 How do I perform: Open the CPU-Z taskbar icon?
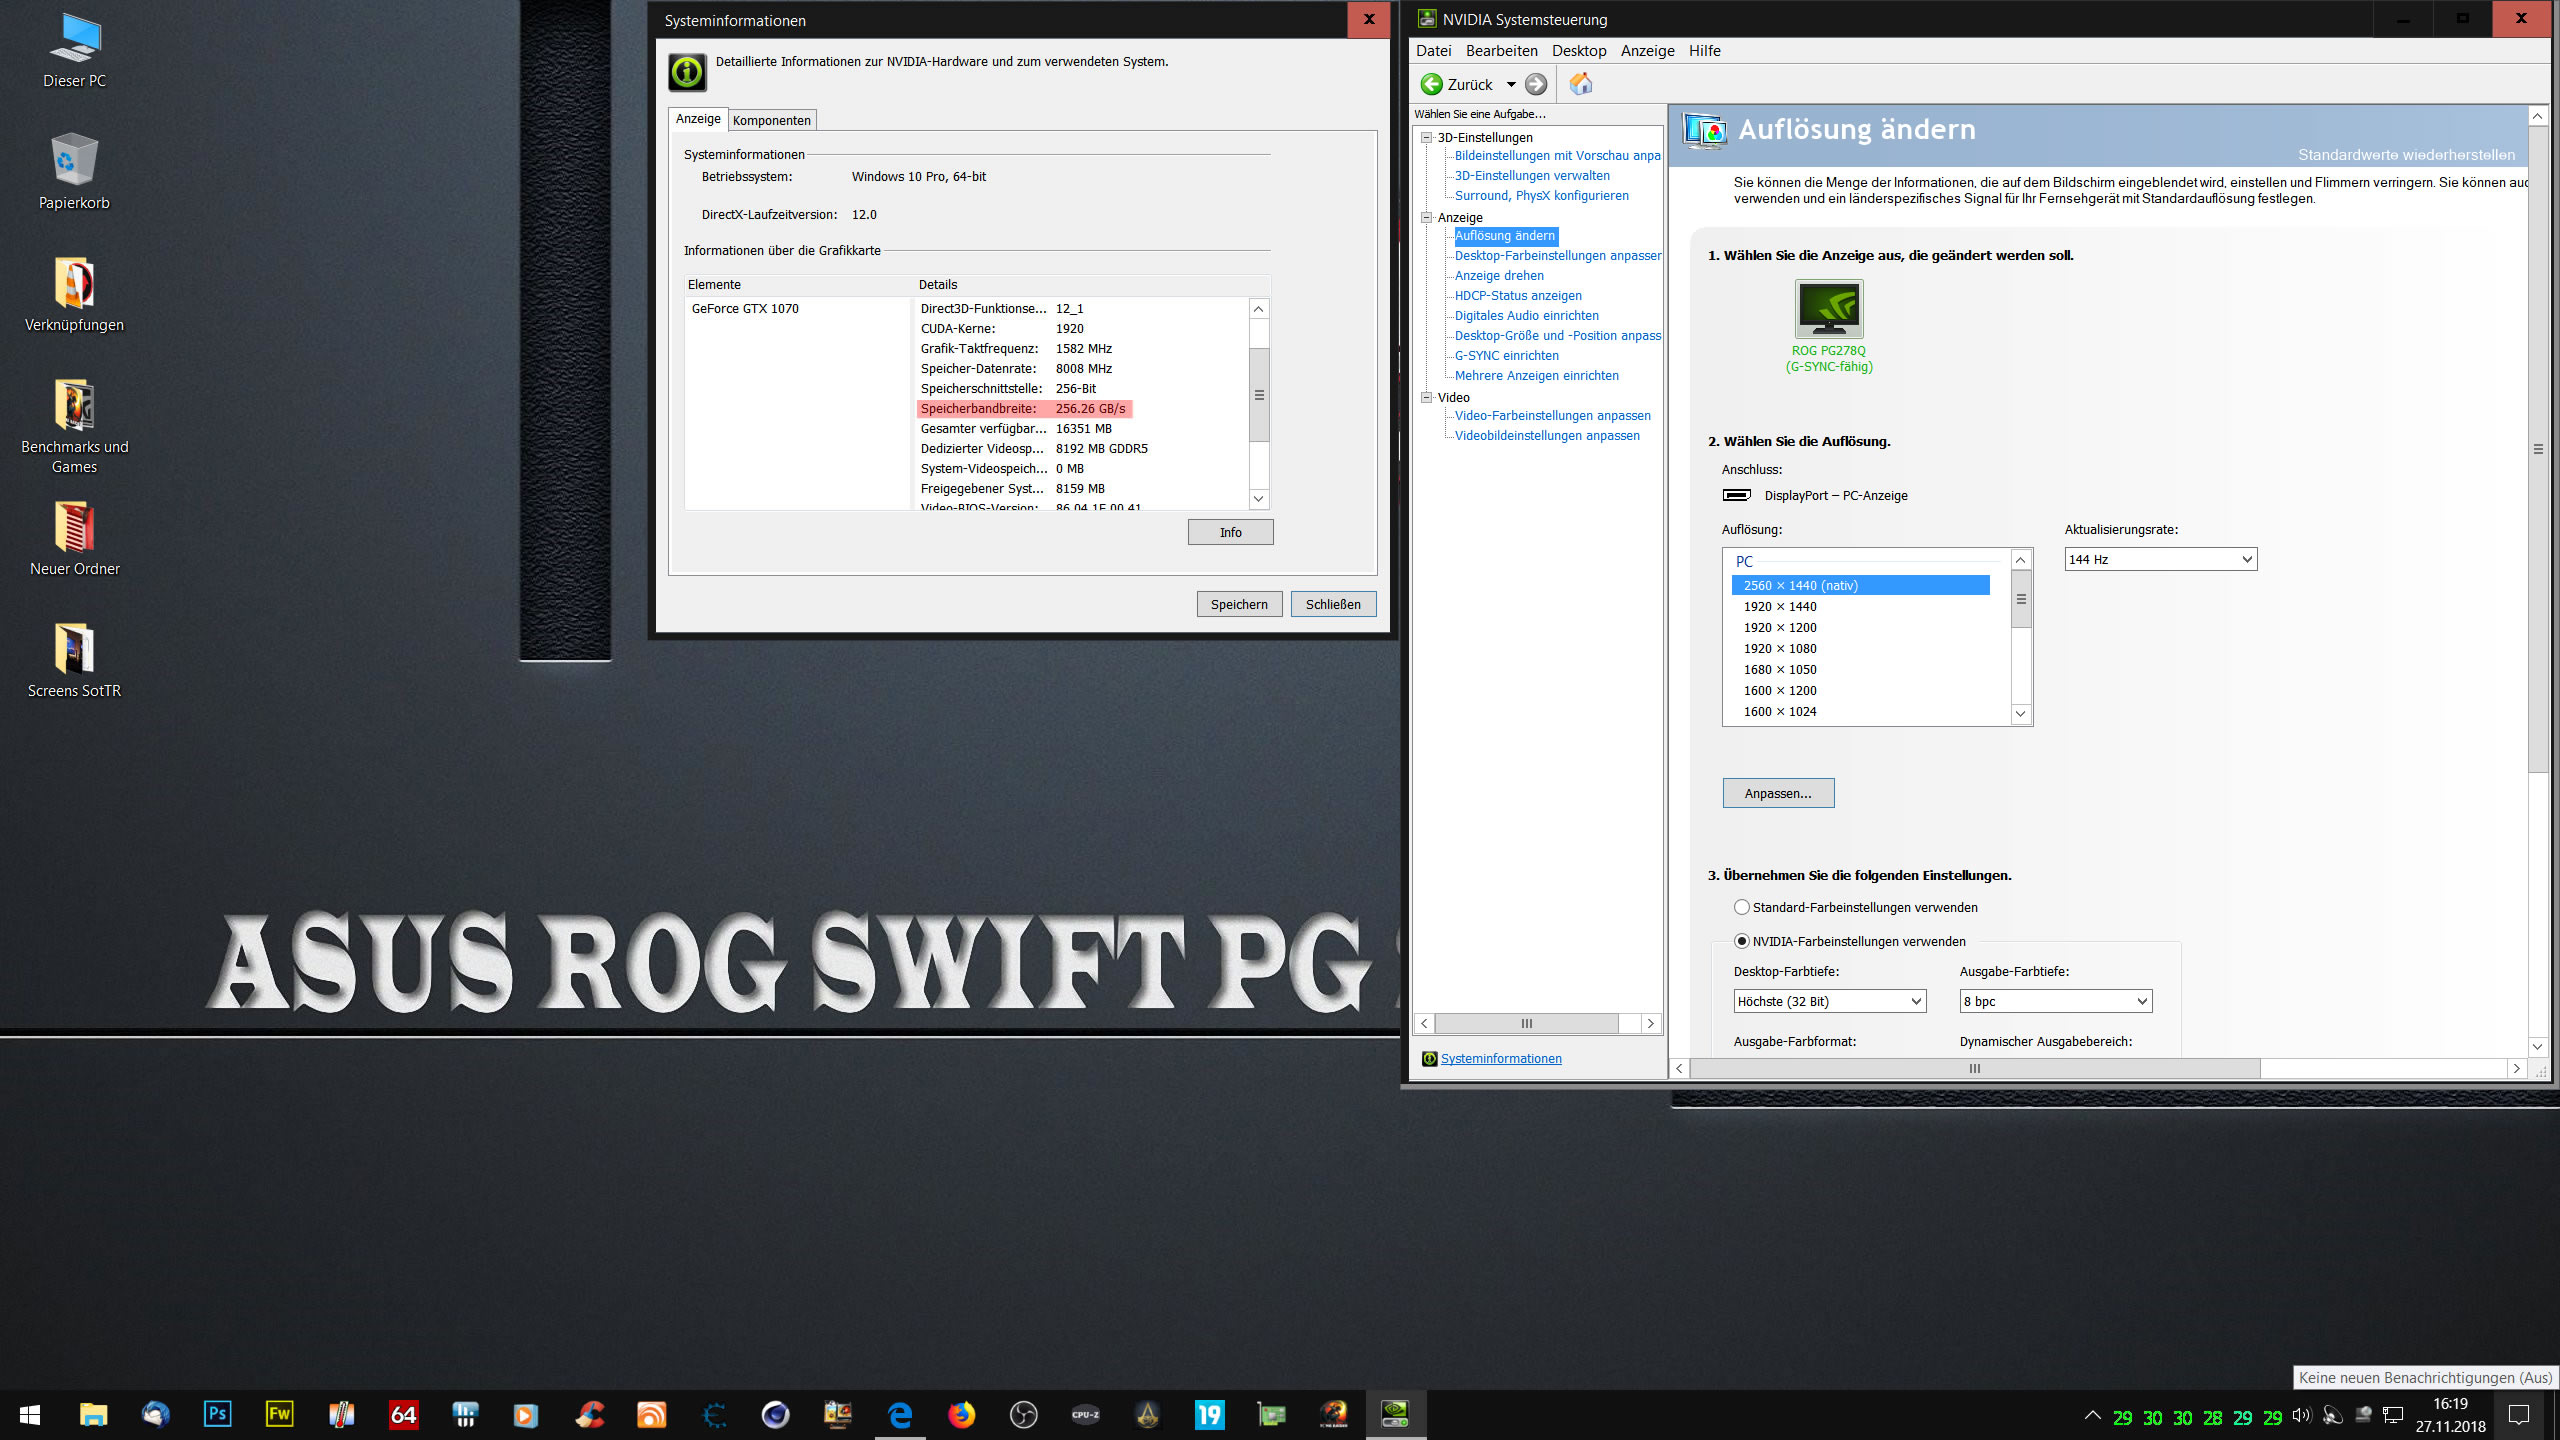tap(1085, 1414)
